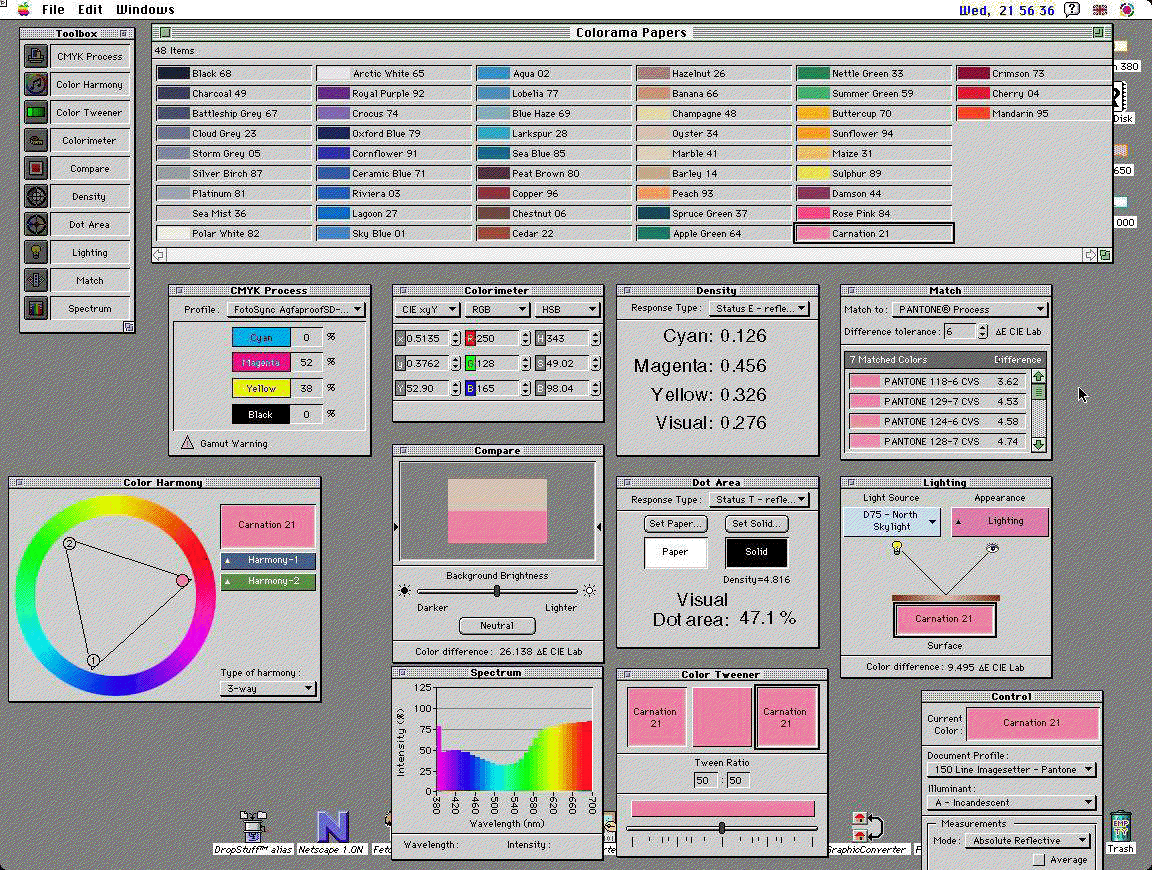Viewport: 1152px width, 870px height.
Task: Click Set Paper button
Action: point(677,524)
